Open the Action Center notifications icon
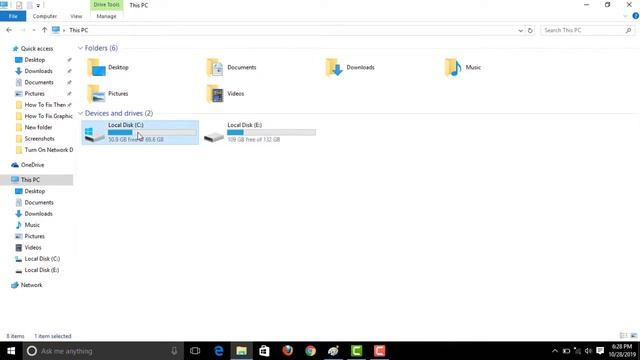Viewport: 640px width, 360px height. coord(600,351)
